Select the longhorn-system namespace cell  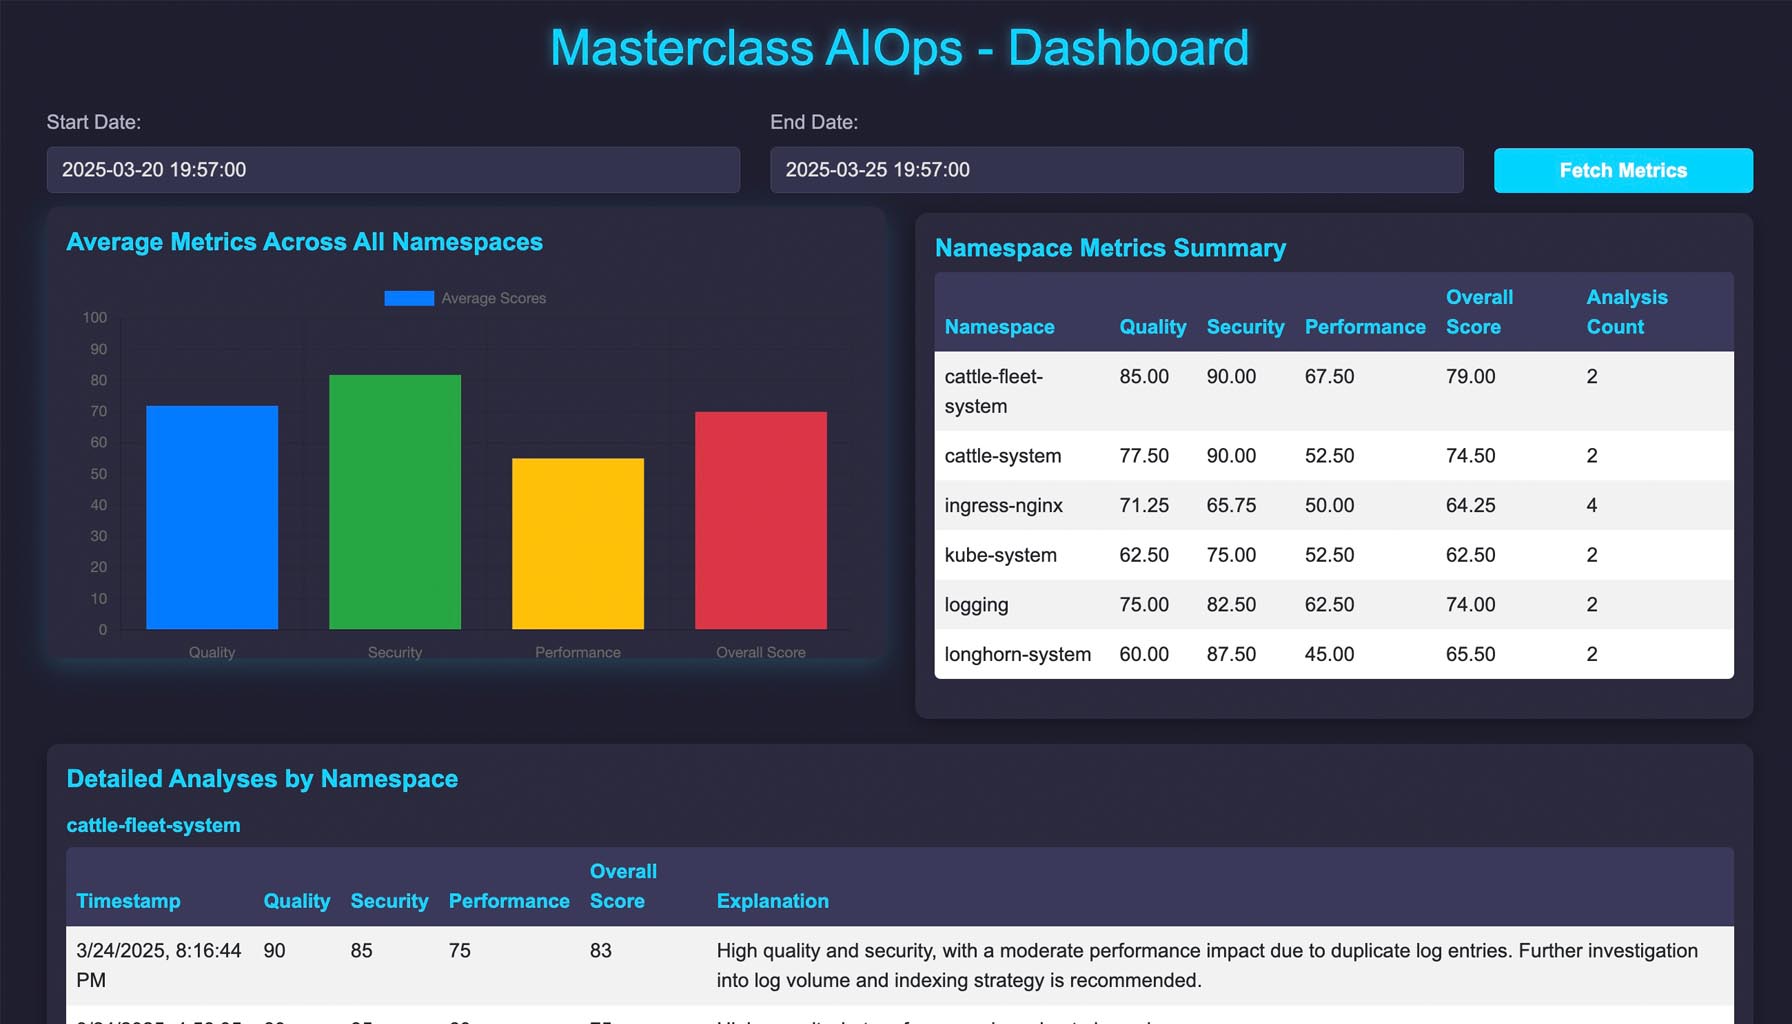coord(1017,654)
